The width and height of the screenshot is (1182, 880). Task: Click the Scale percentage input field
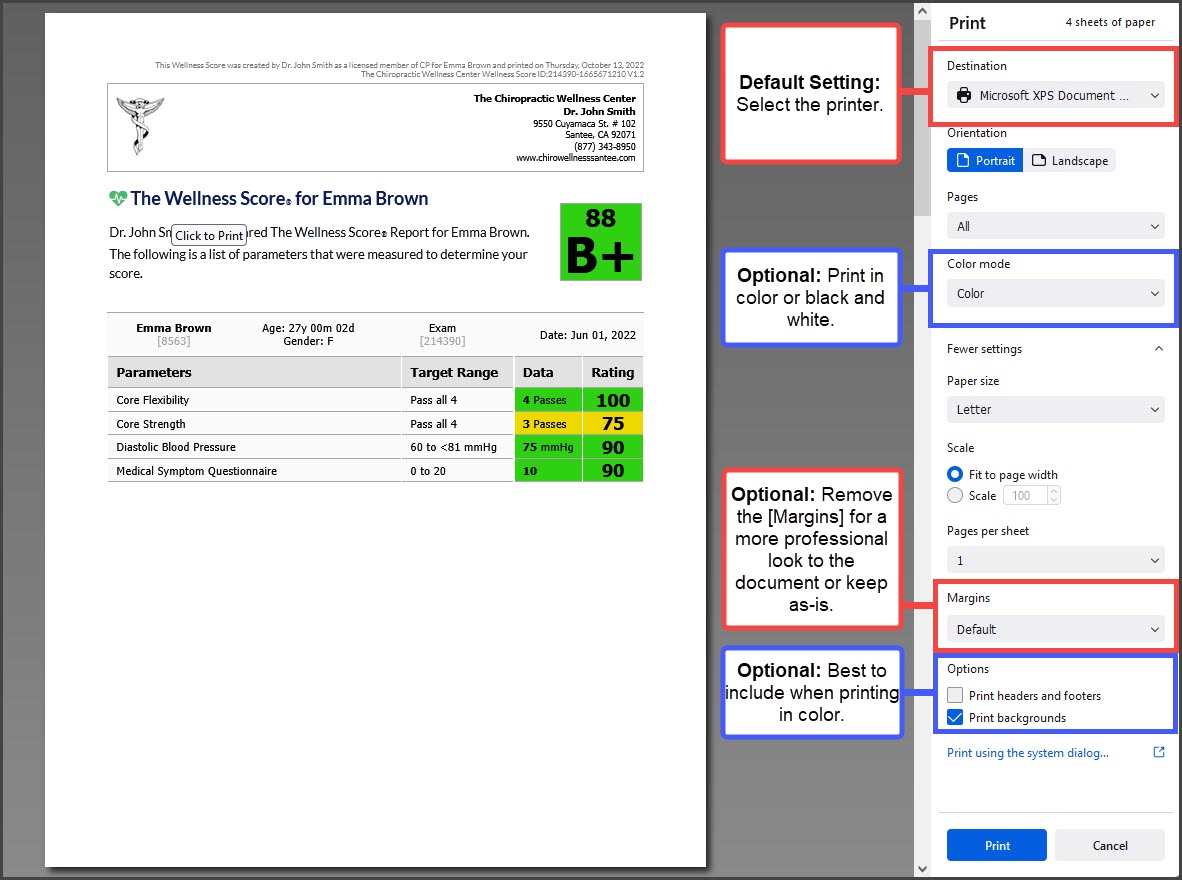click(1025, 495)
